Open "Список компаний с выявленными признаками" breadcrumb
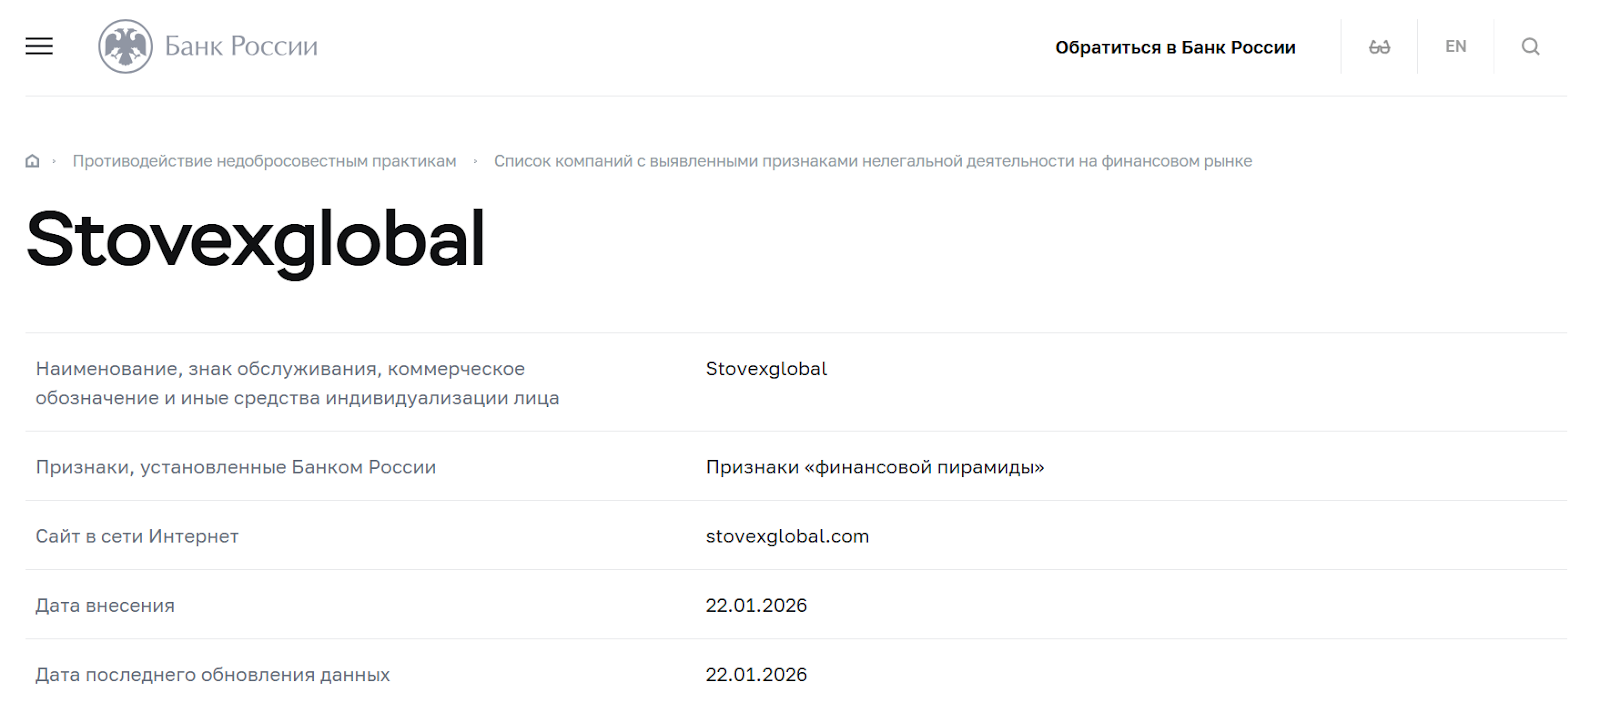This screenshot has height=703, width=1600. pos(872,161)
